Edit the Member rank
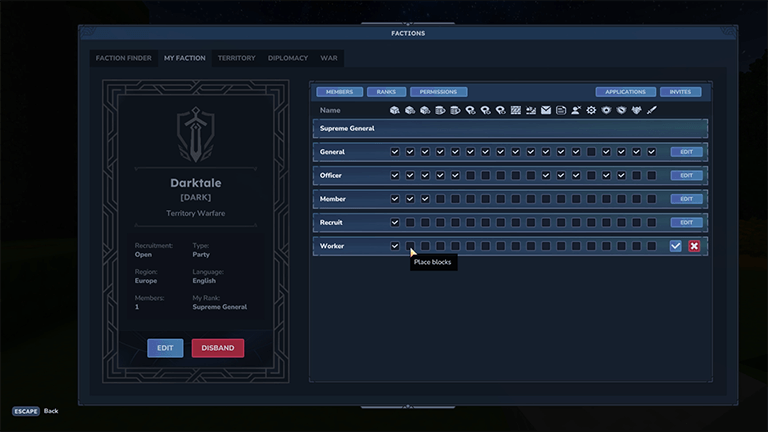The image size is (768, 432). (x=687, y=199)
